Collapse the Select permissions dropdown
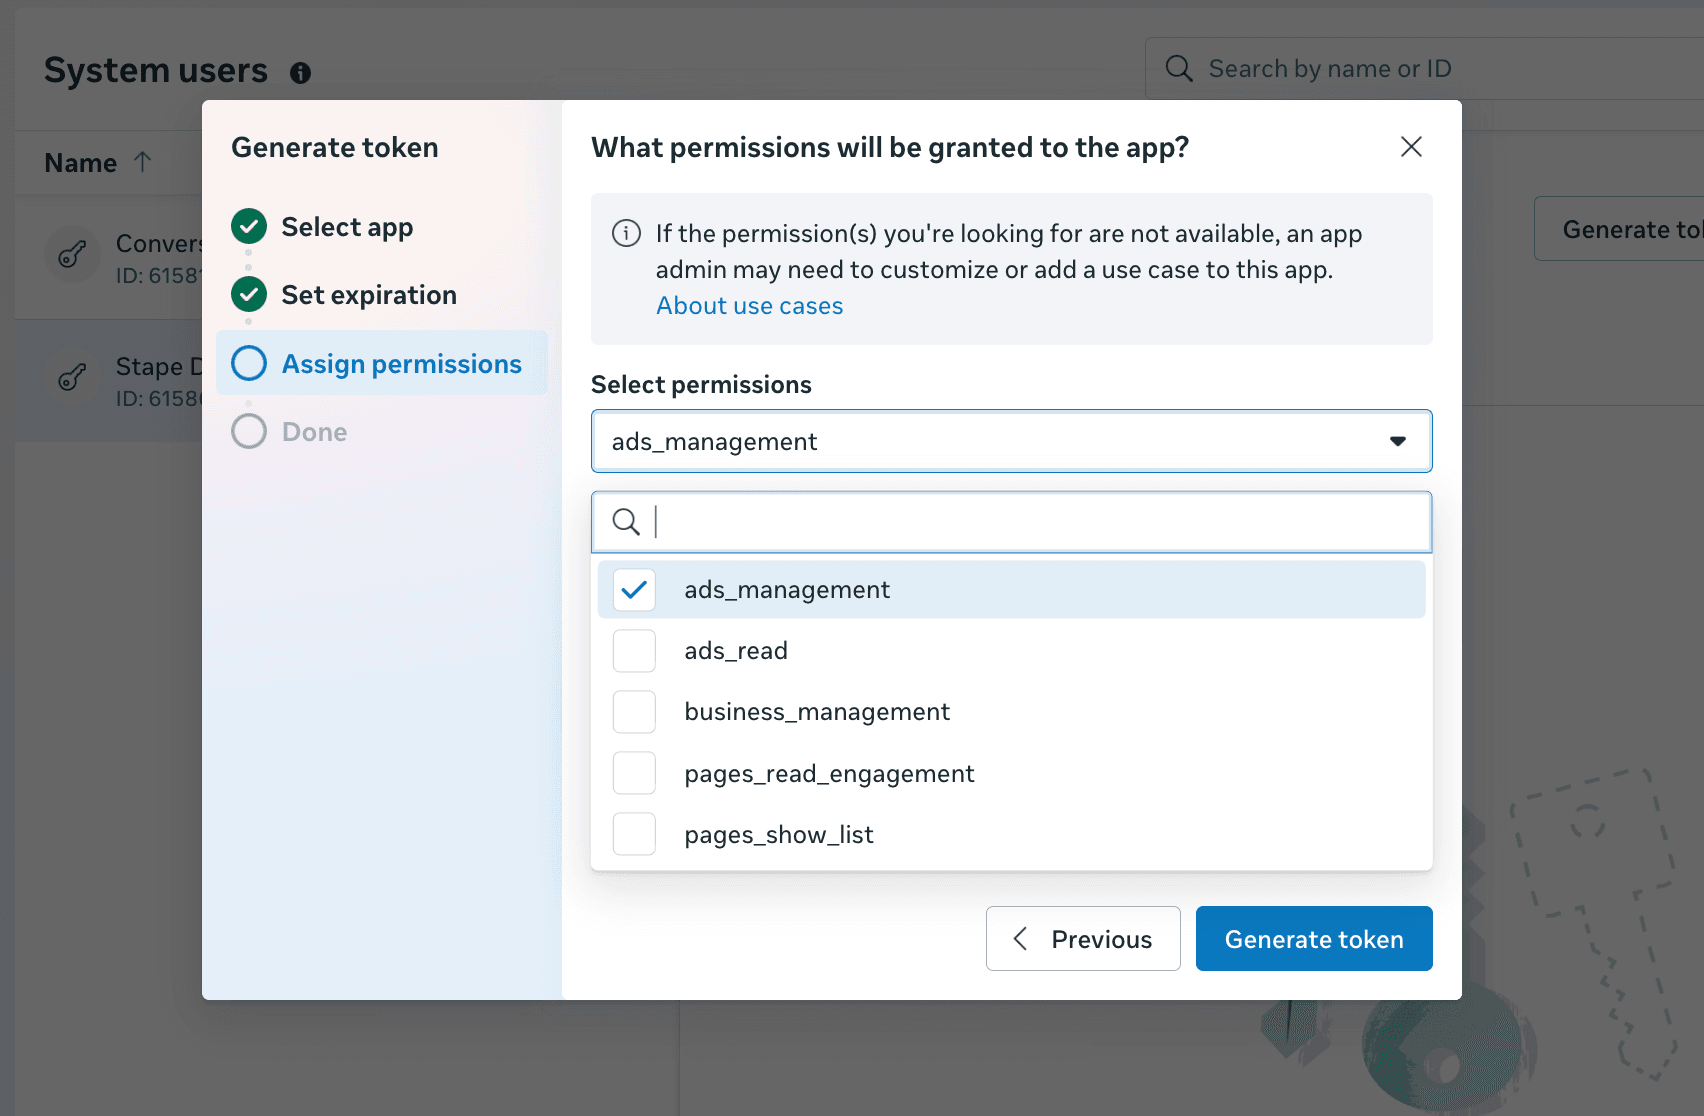 pyautogui.click(x=1397, y=441)
